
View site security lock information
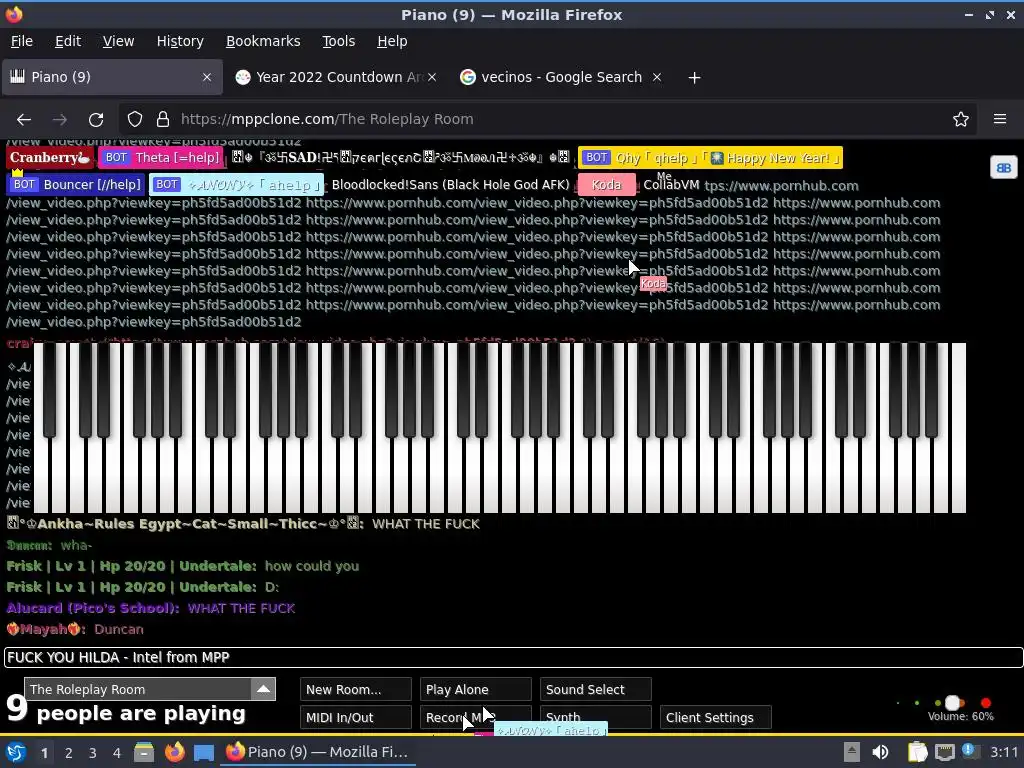[163, 120]
